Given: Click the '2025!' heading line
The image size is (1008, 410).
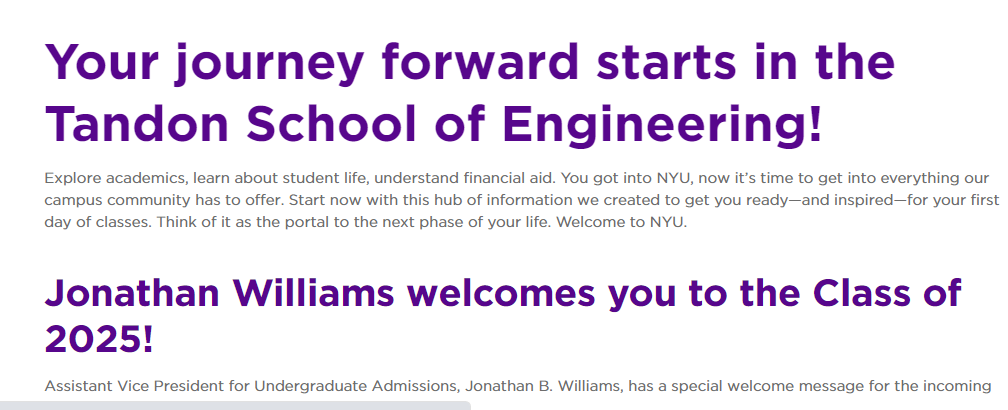Looking at the screenshot, I should click(x=99, y=339).
